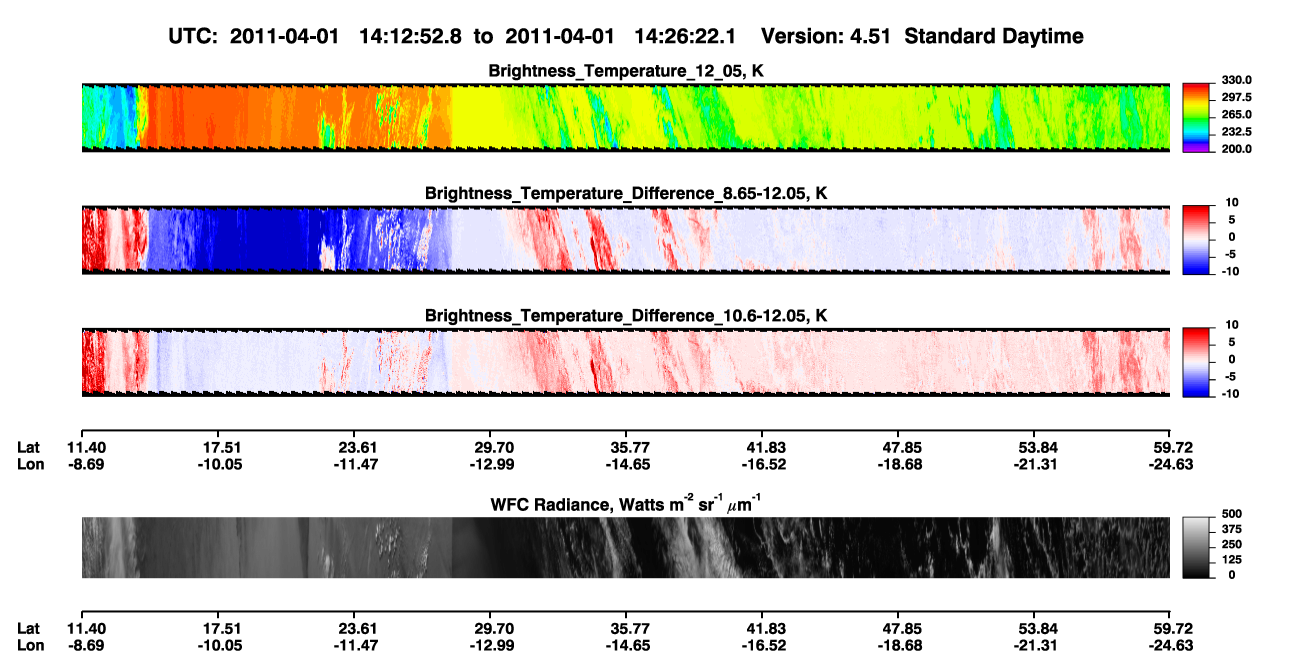Click the grayscale colorbar beside WFC Radiance
Image resolution: width=1300 pixels, height=667 pixels.
tap(1198, 546)
